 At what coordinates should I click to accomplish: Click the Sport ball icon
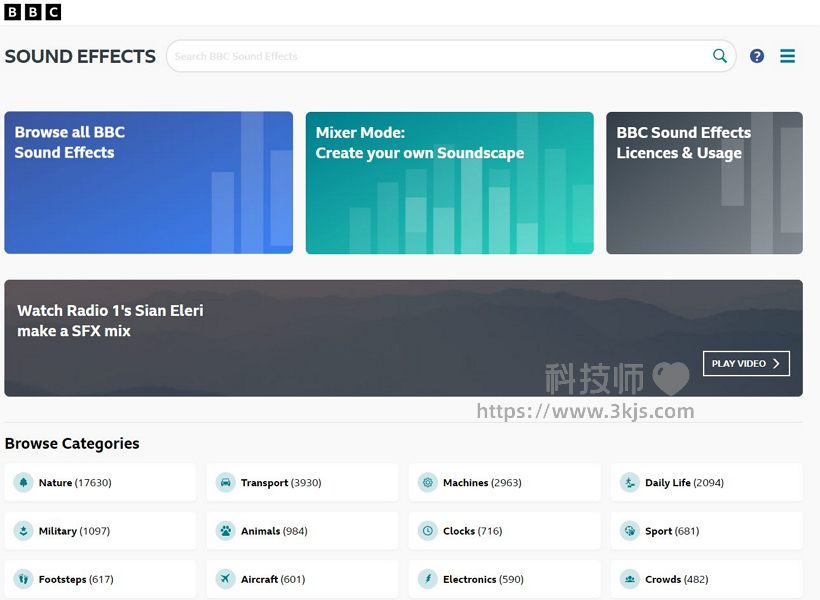[x=630, y=530]
